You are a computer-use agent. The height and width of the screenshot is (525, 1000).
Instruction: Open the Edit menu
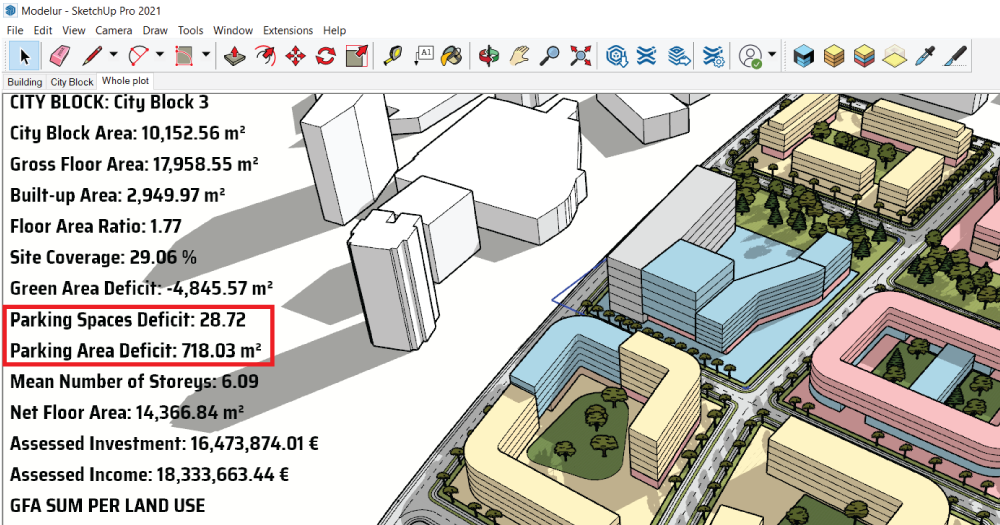tap(43, 30)
